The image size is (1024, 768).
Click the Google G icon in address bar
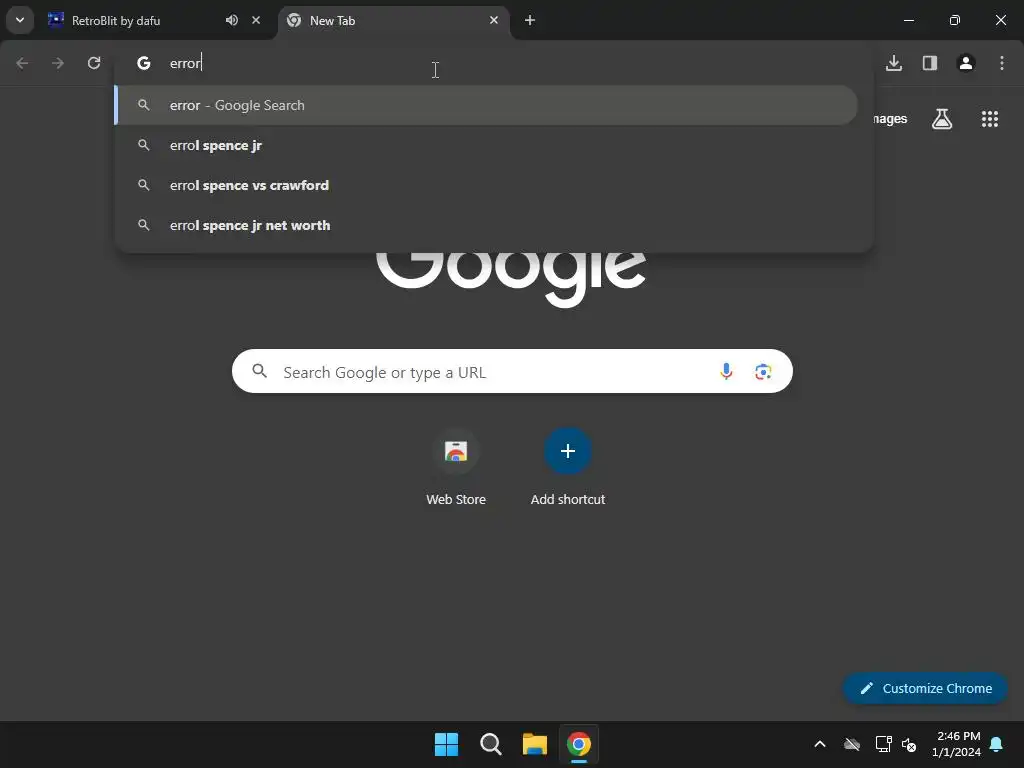click(x=144, y=63)
